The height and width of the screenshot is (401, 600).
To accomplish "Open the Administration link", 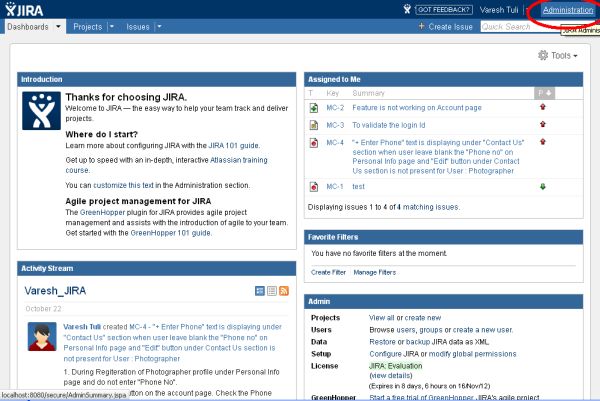I will 568,10.
